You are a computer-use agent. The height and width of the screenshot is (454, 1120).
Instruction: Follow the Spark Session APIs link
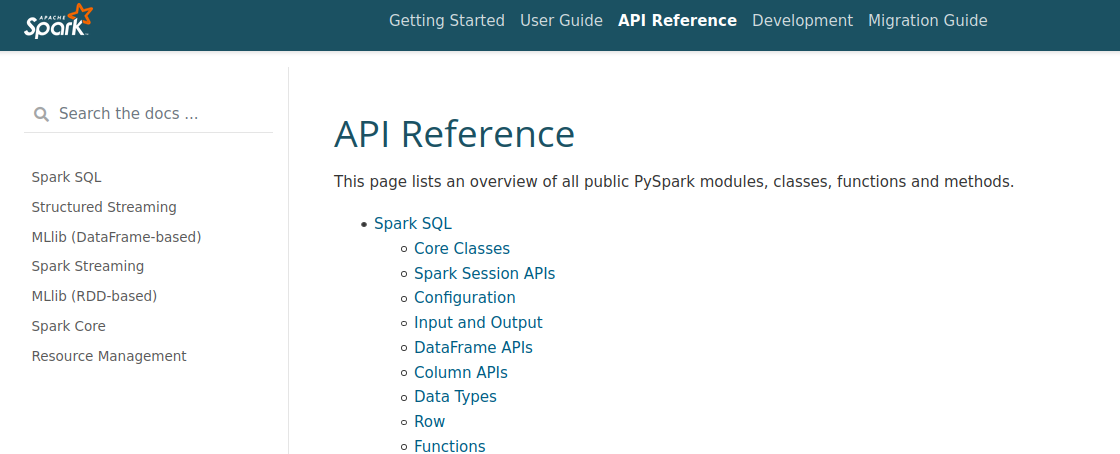click(x=484, y=273)
